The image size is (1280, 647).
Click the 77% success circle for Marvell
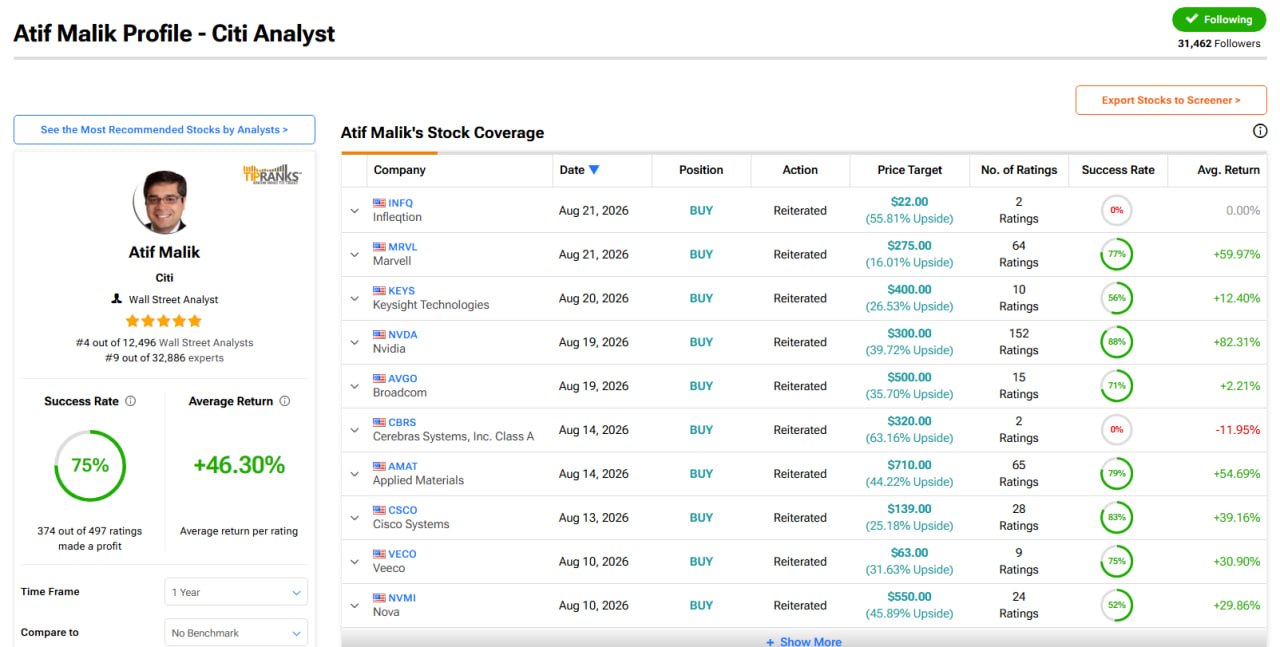[x=1117, y=254]
